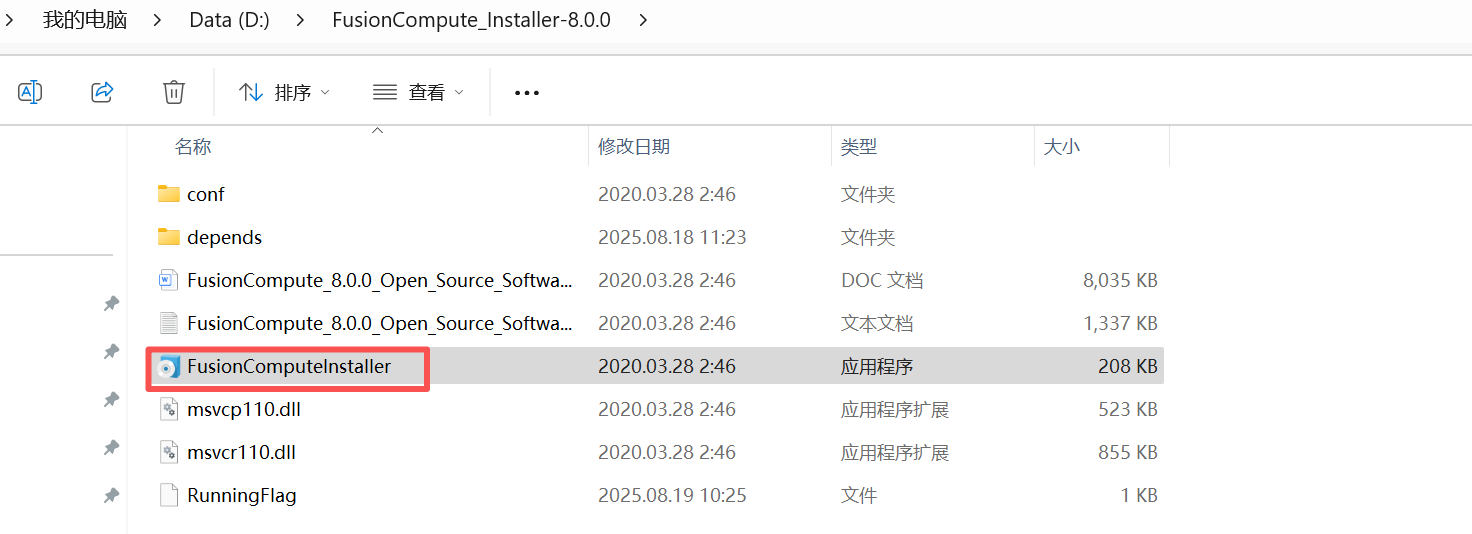Click Data (D:) in the breadcrumb
The width and height of the screenshot is (1472, 534).
pos(229,20)
